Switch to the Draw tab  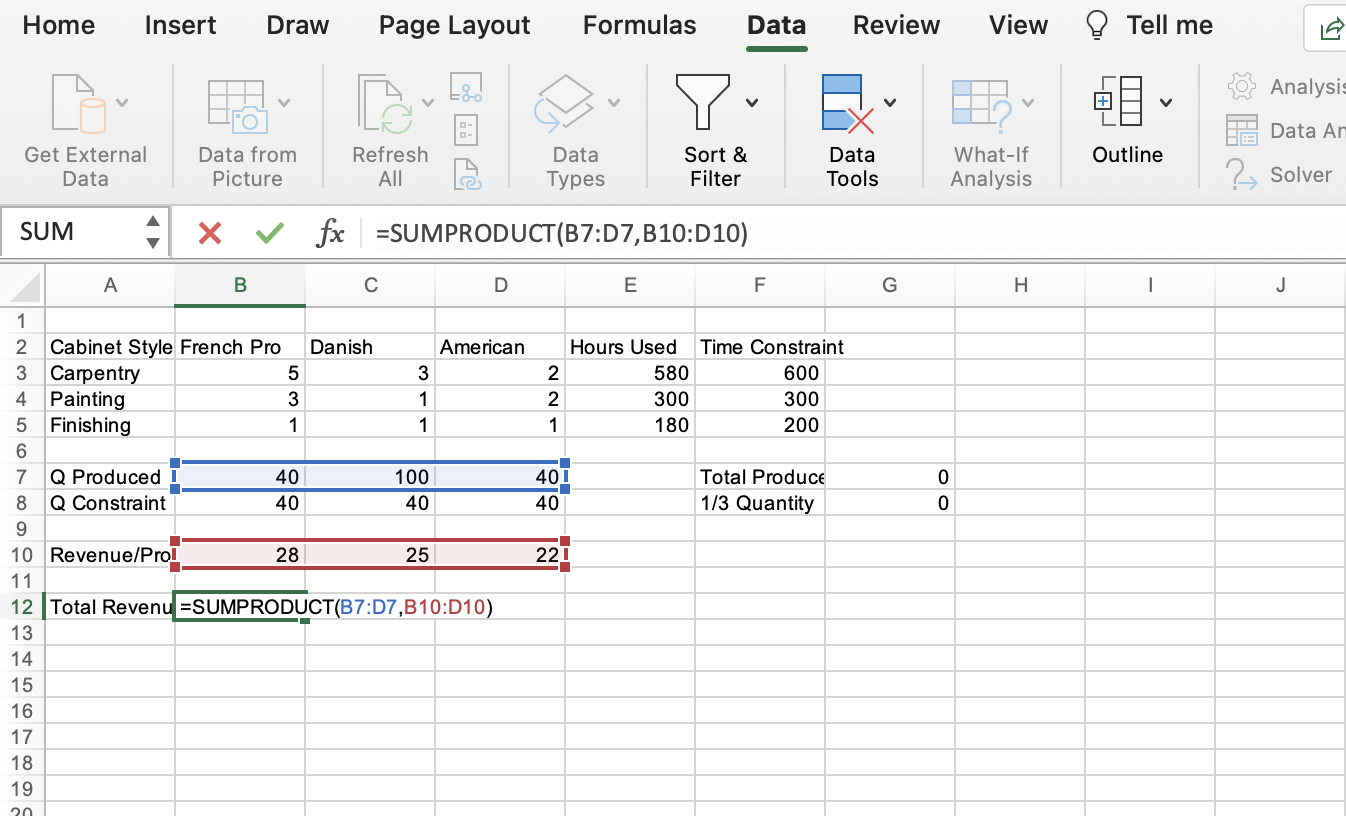pos(297,25)
